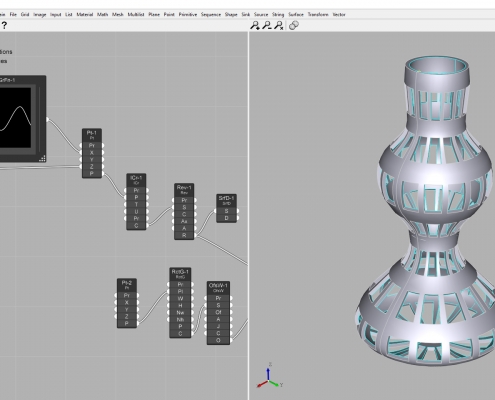
Task: Click the Nw row on the RctG-1 node
Action: pos(180,312)
